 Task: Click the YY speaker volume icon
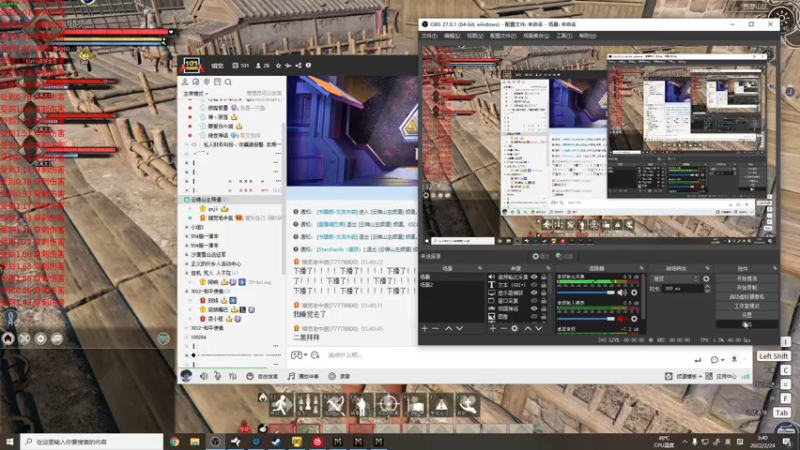click(x=204, y=376)
